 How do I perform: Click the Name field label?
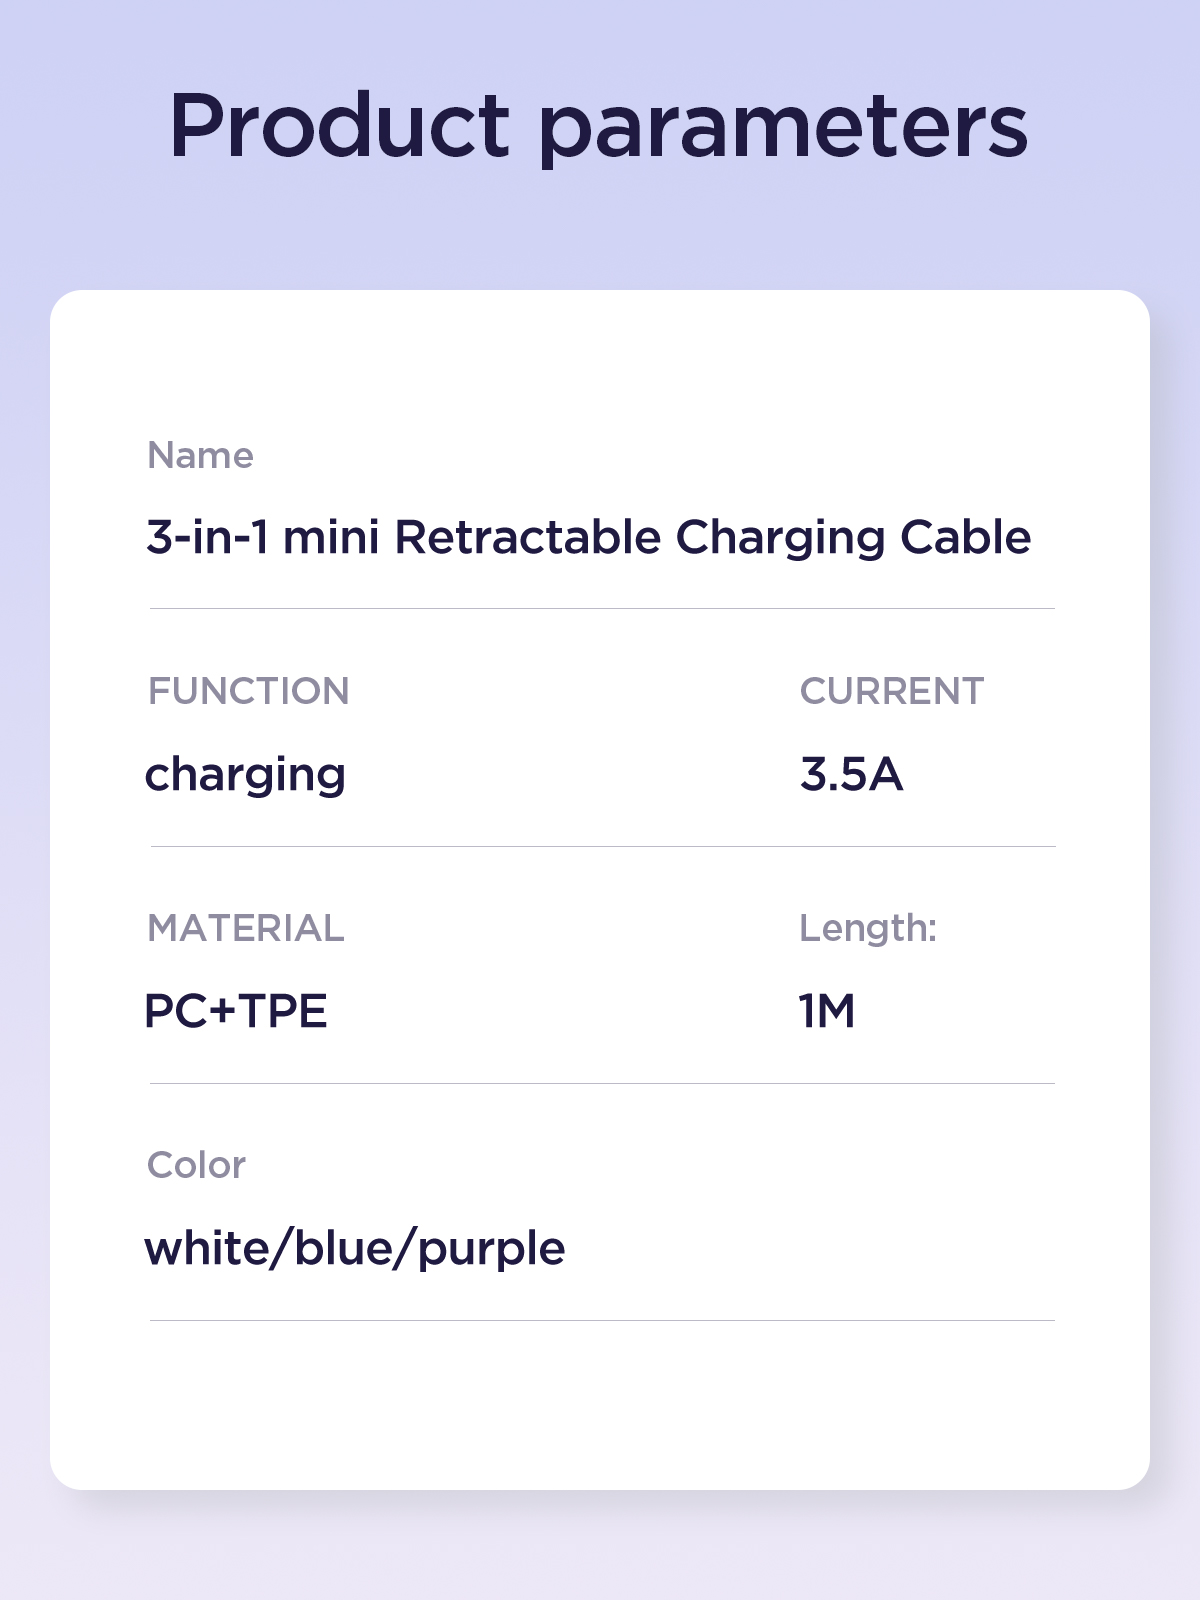pos(200,456)
